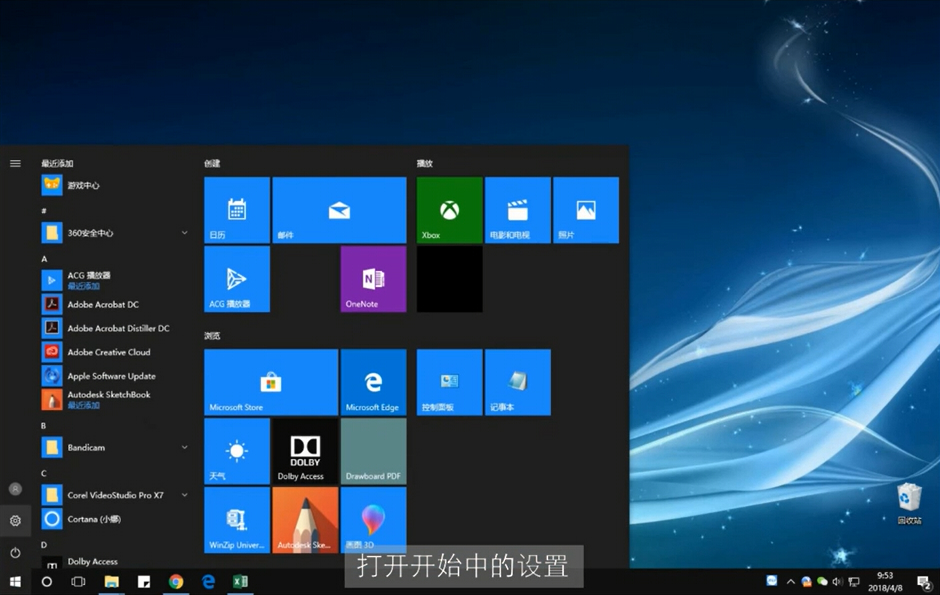Launch the WinZip Universal tile

pos(237,520)
